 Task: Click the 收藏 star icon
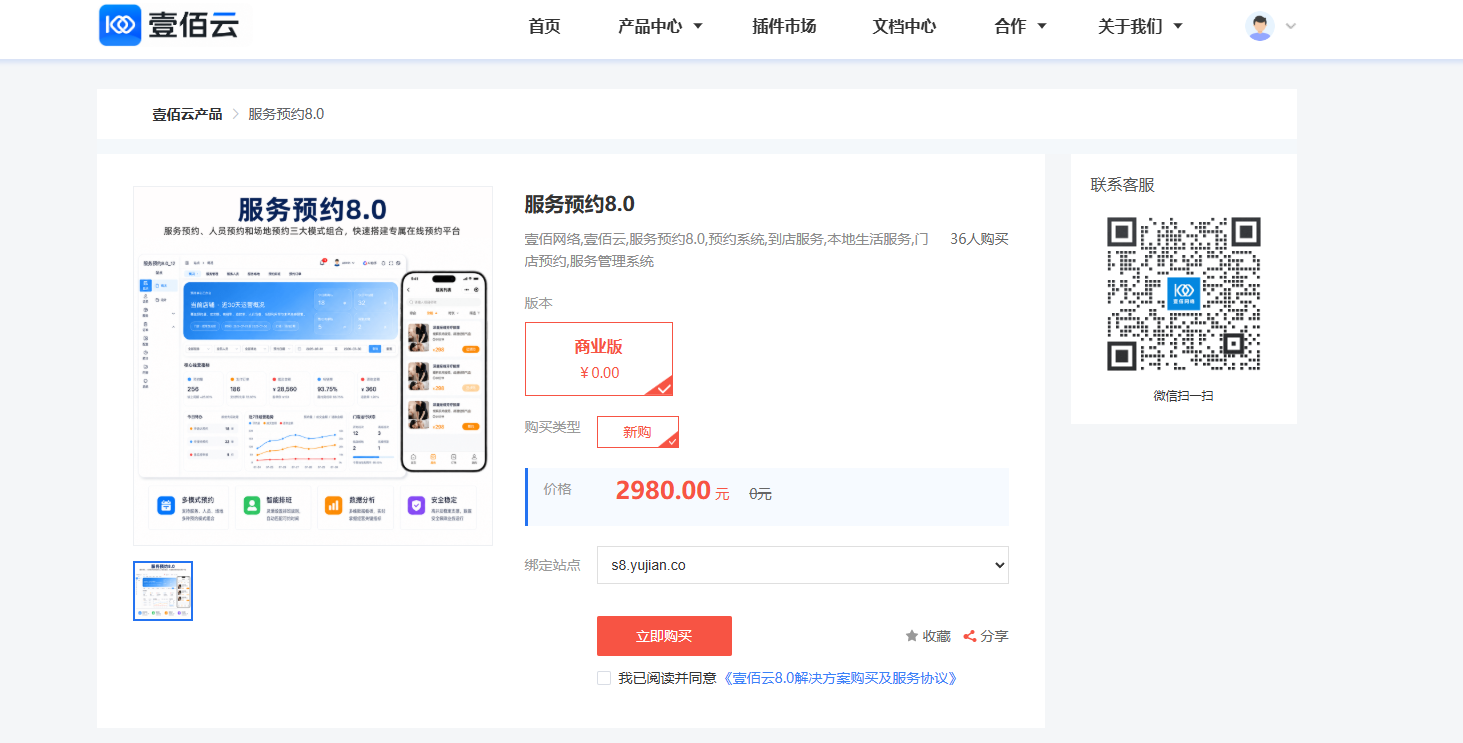coord(911,636)
